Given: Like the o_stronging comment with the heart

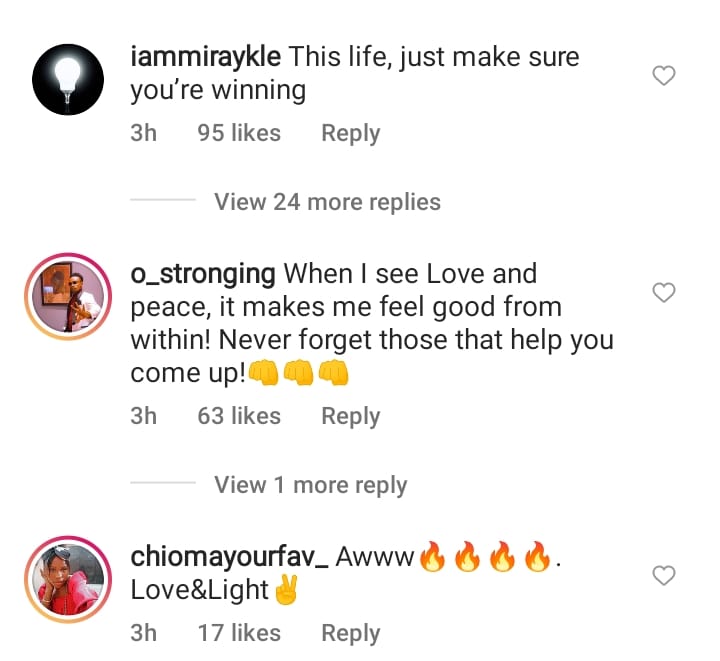Looking at the screenshot, I should coord(663,293).
